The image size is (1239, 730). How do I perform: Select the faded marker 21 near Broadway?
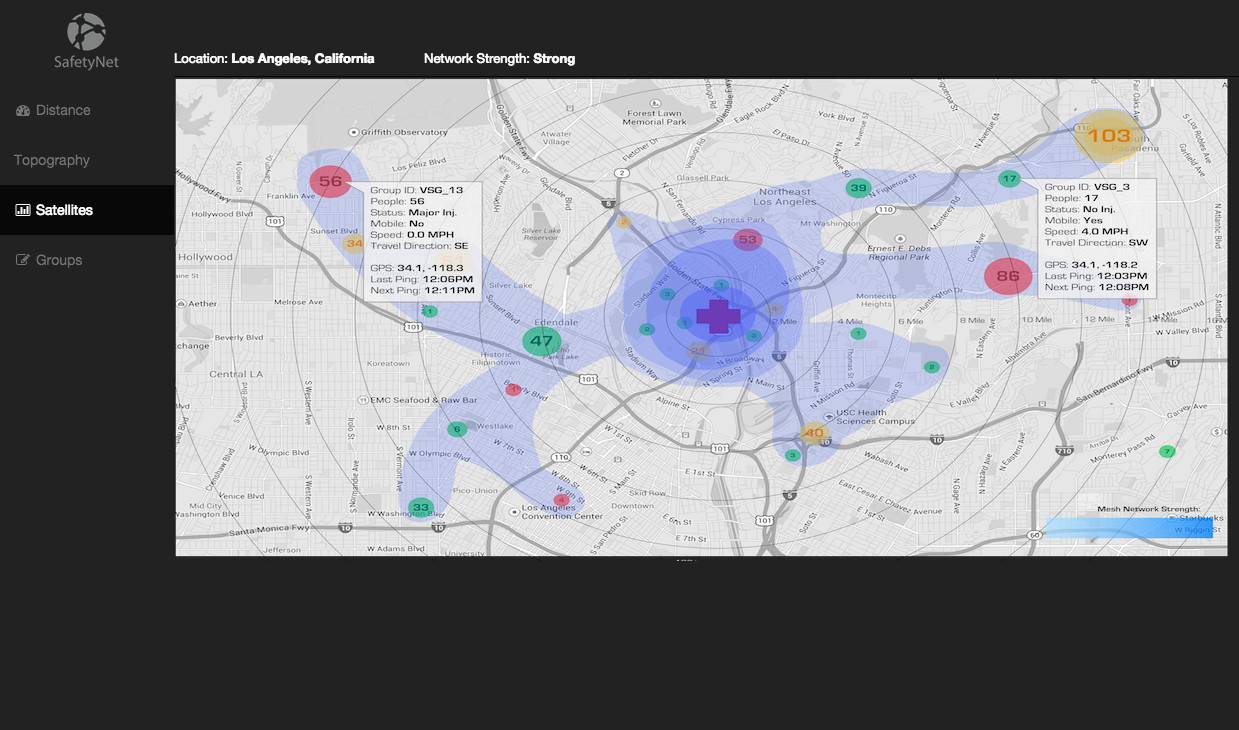(x=698, y=349)
